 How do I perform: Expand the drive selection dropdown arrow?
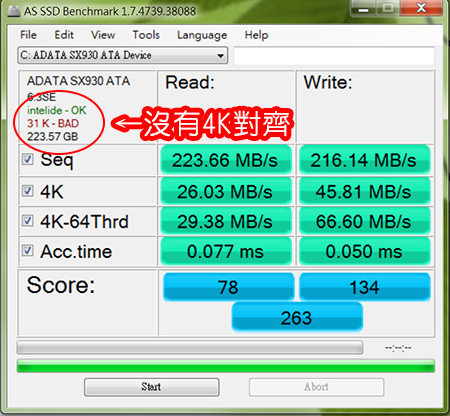pos(220,55)
